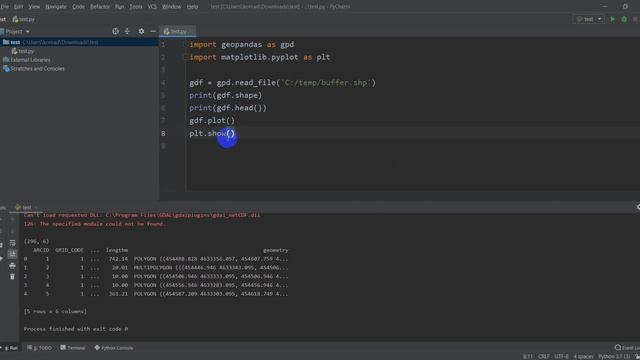The width and height of the screenshot is (640, 360).
Task: Open Project panel settings gear
Action: 141,31
